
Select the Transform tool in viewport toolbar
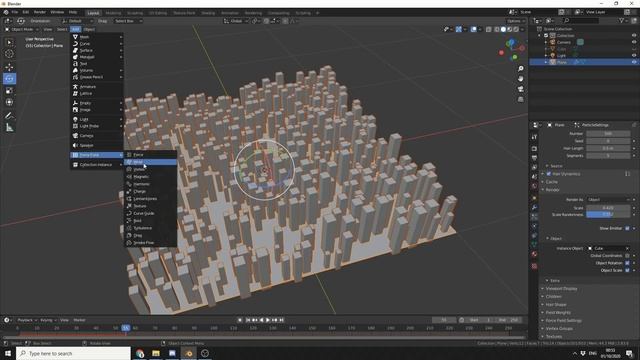pos(9,102)
